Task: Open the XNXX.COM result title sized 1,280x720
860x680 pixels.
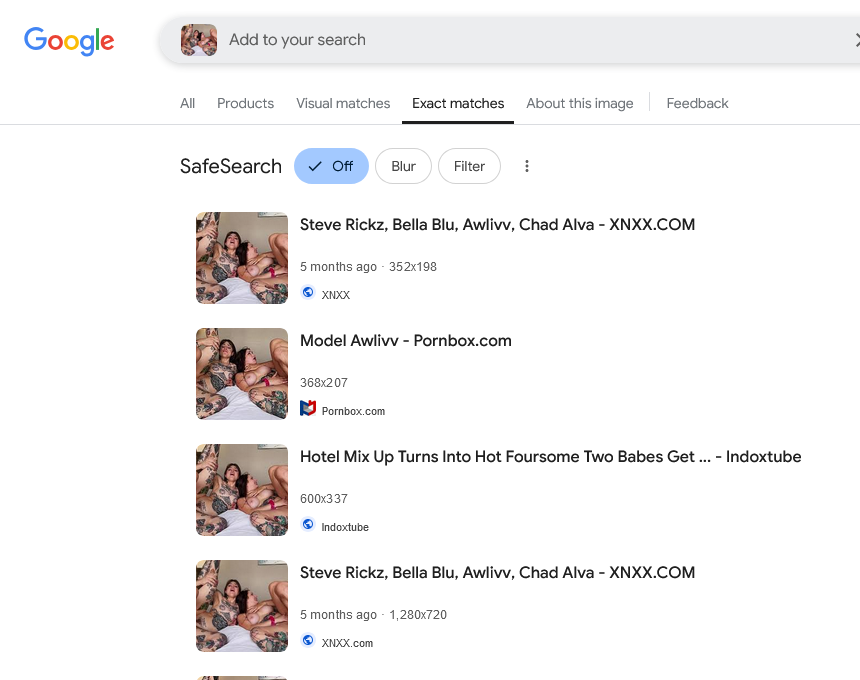Action: click(497, 573)
